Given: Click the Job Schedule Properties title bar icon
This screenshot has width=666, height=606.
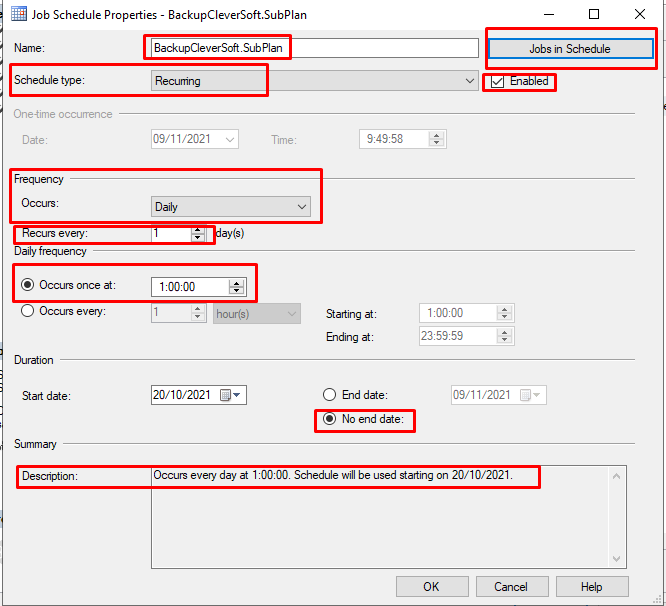Looking at the screenshot, I should [x=18, y=15].
